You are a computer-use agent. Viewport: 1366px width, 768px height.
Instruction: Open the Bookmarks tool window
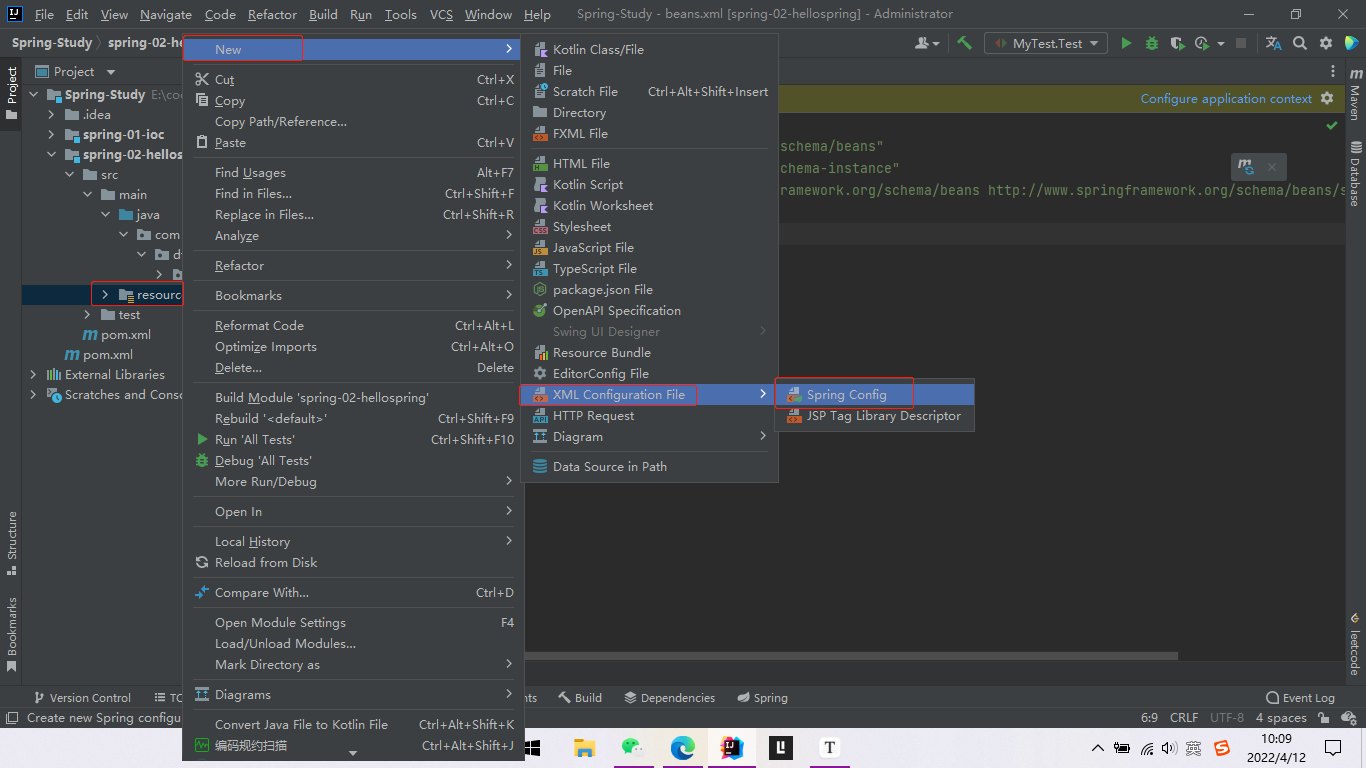pos(12,634)
